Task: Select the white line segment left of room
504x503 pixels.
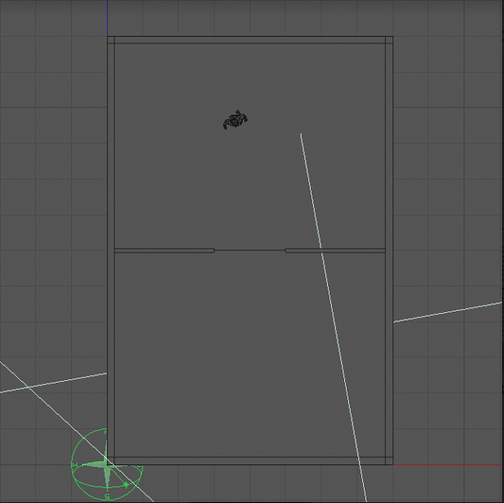Action: [53, 383]
